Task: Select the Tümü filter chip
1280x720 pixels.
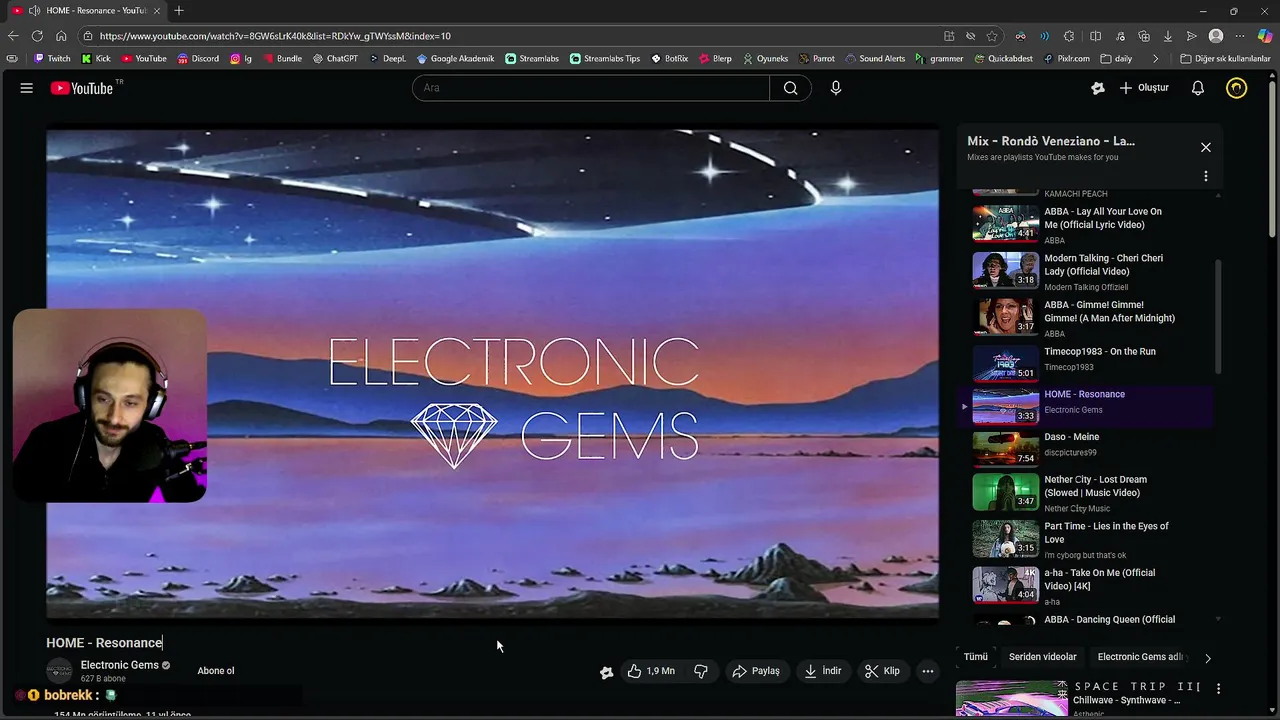Action: [x=975, y=657]
